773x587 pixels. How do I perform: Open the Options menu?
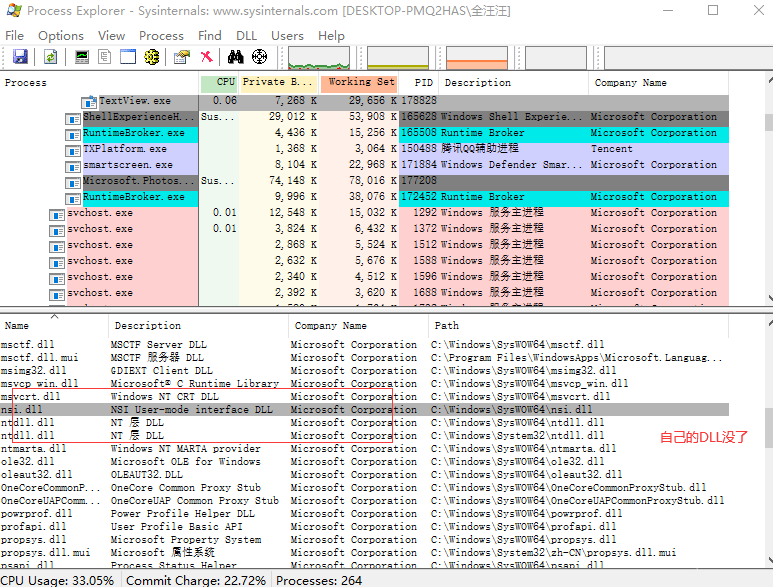tap(61, 36)
